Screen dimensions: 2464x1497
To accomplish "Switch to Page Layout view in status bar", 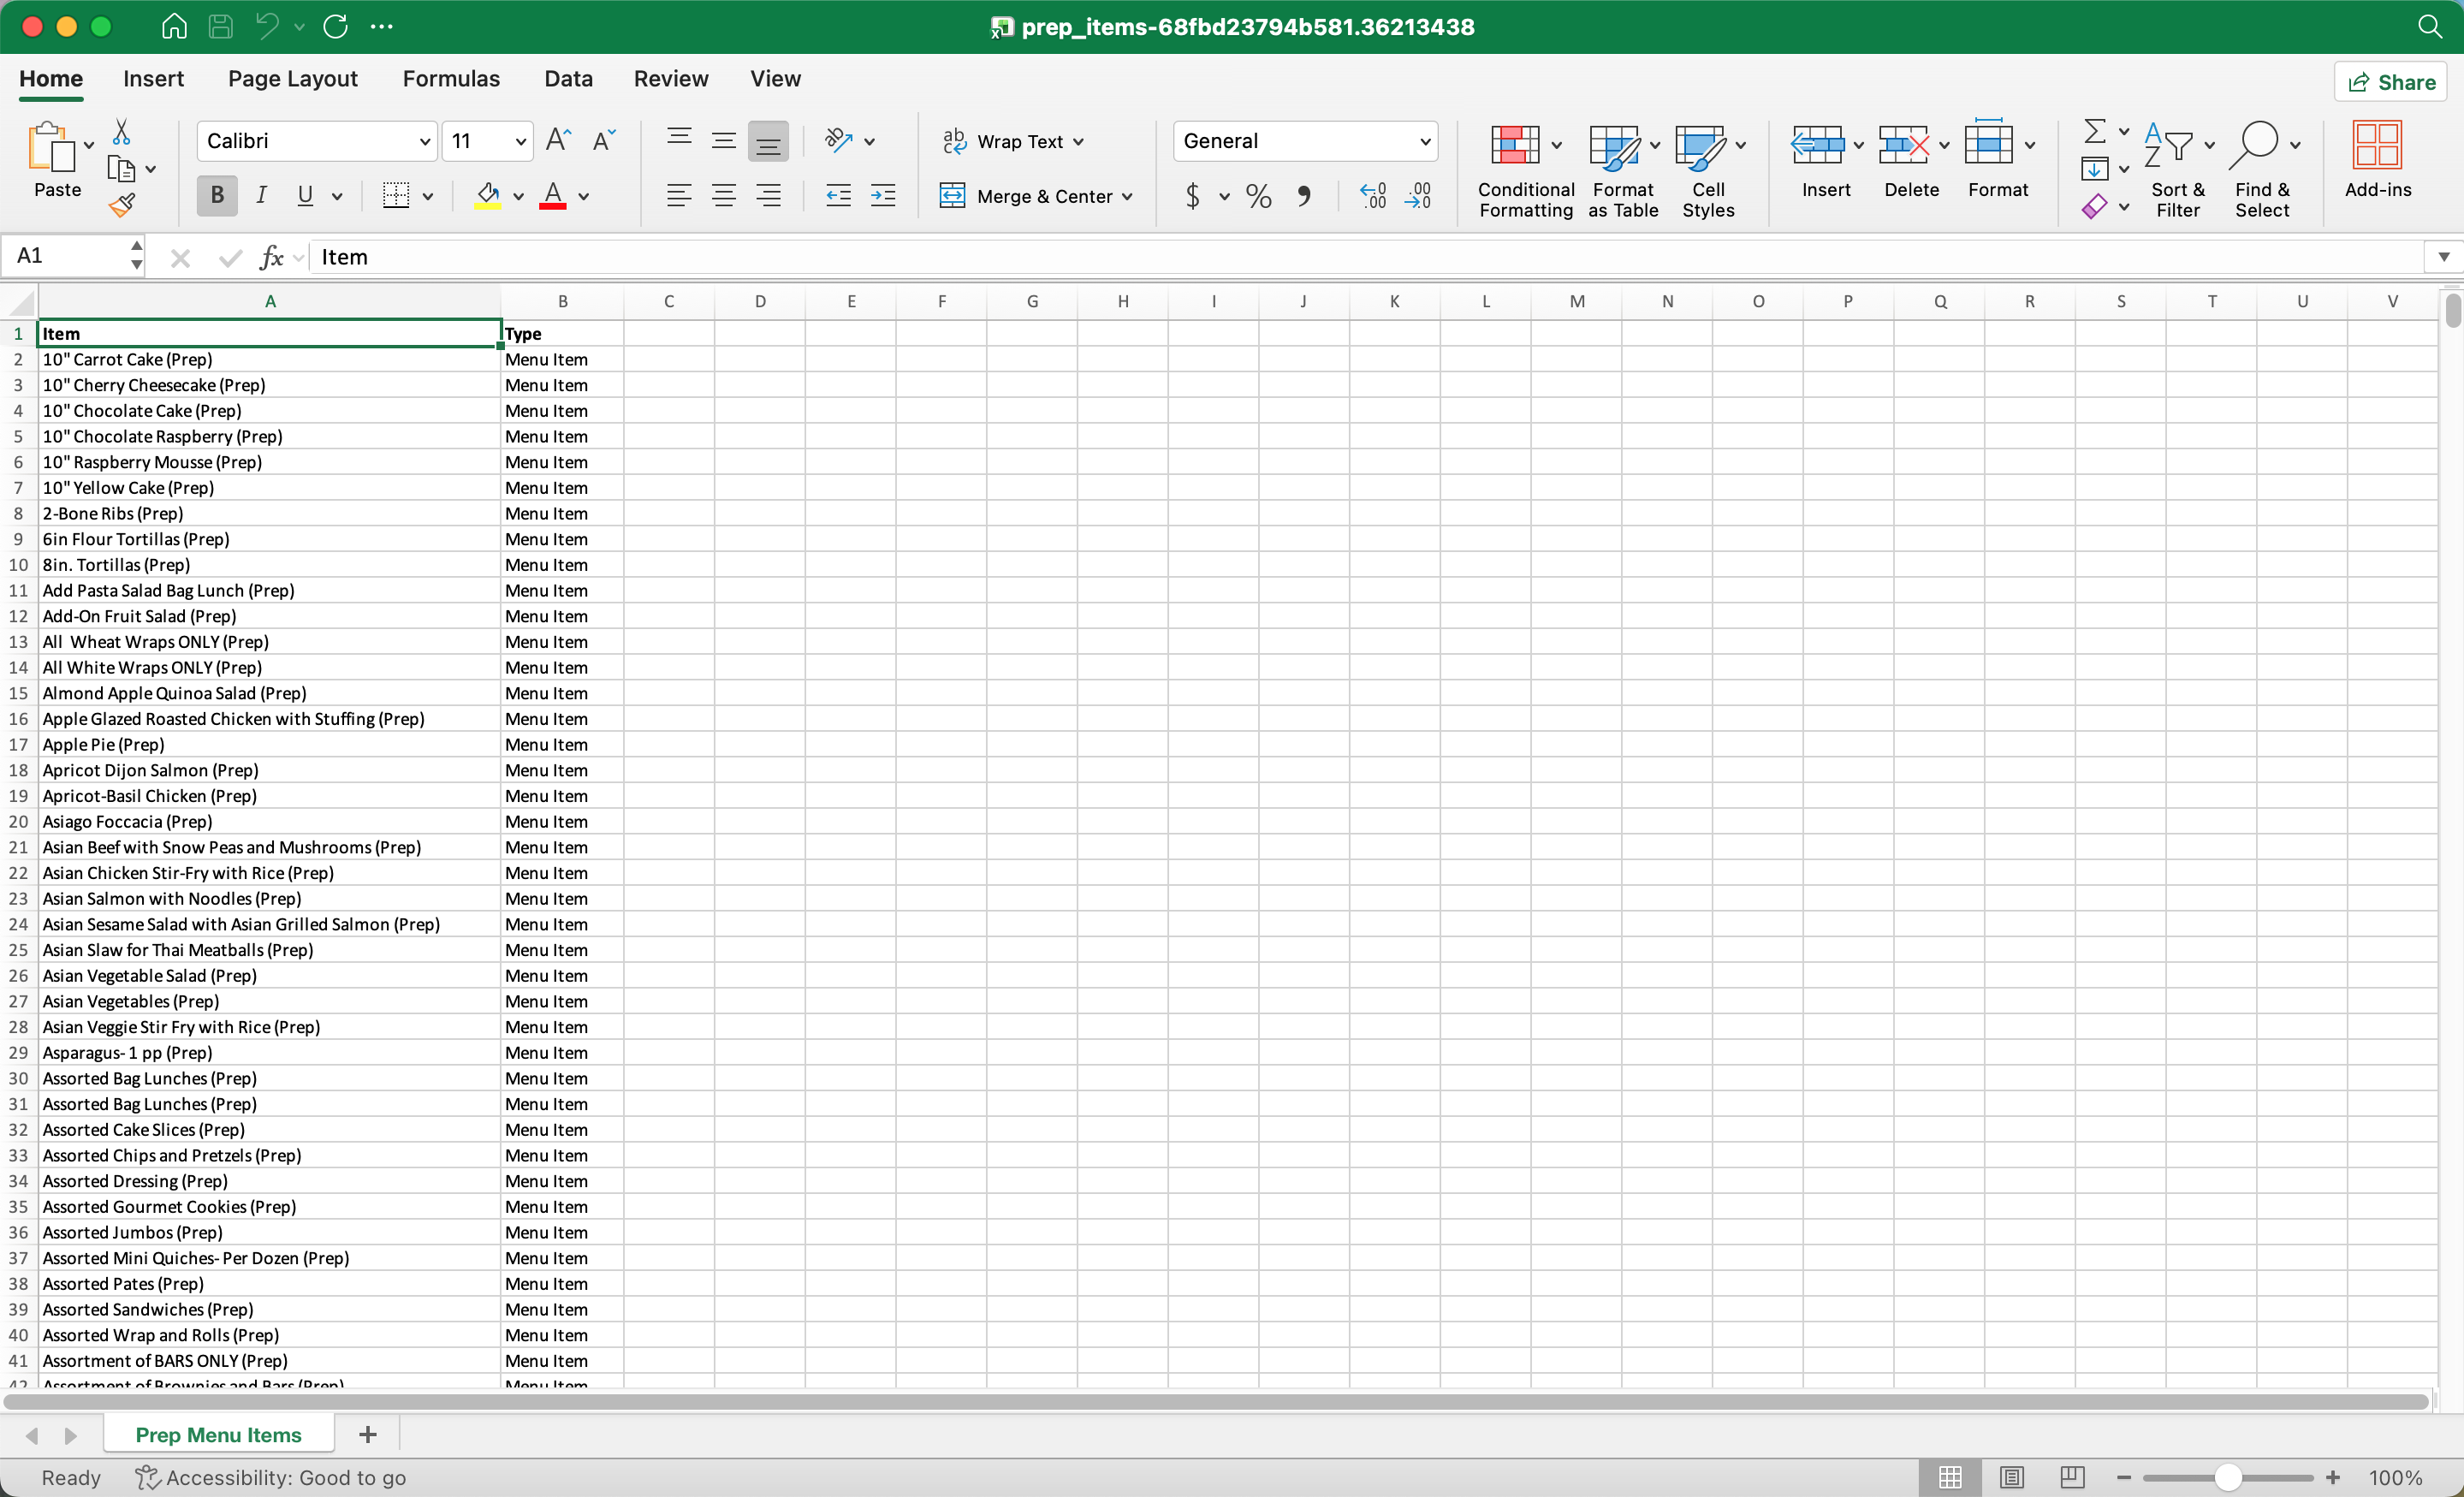I will [x=2012, y=1477].
